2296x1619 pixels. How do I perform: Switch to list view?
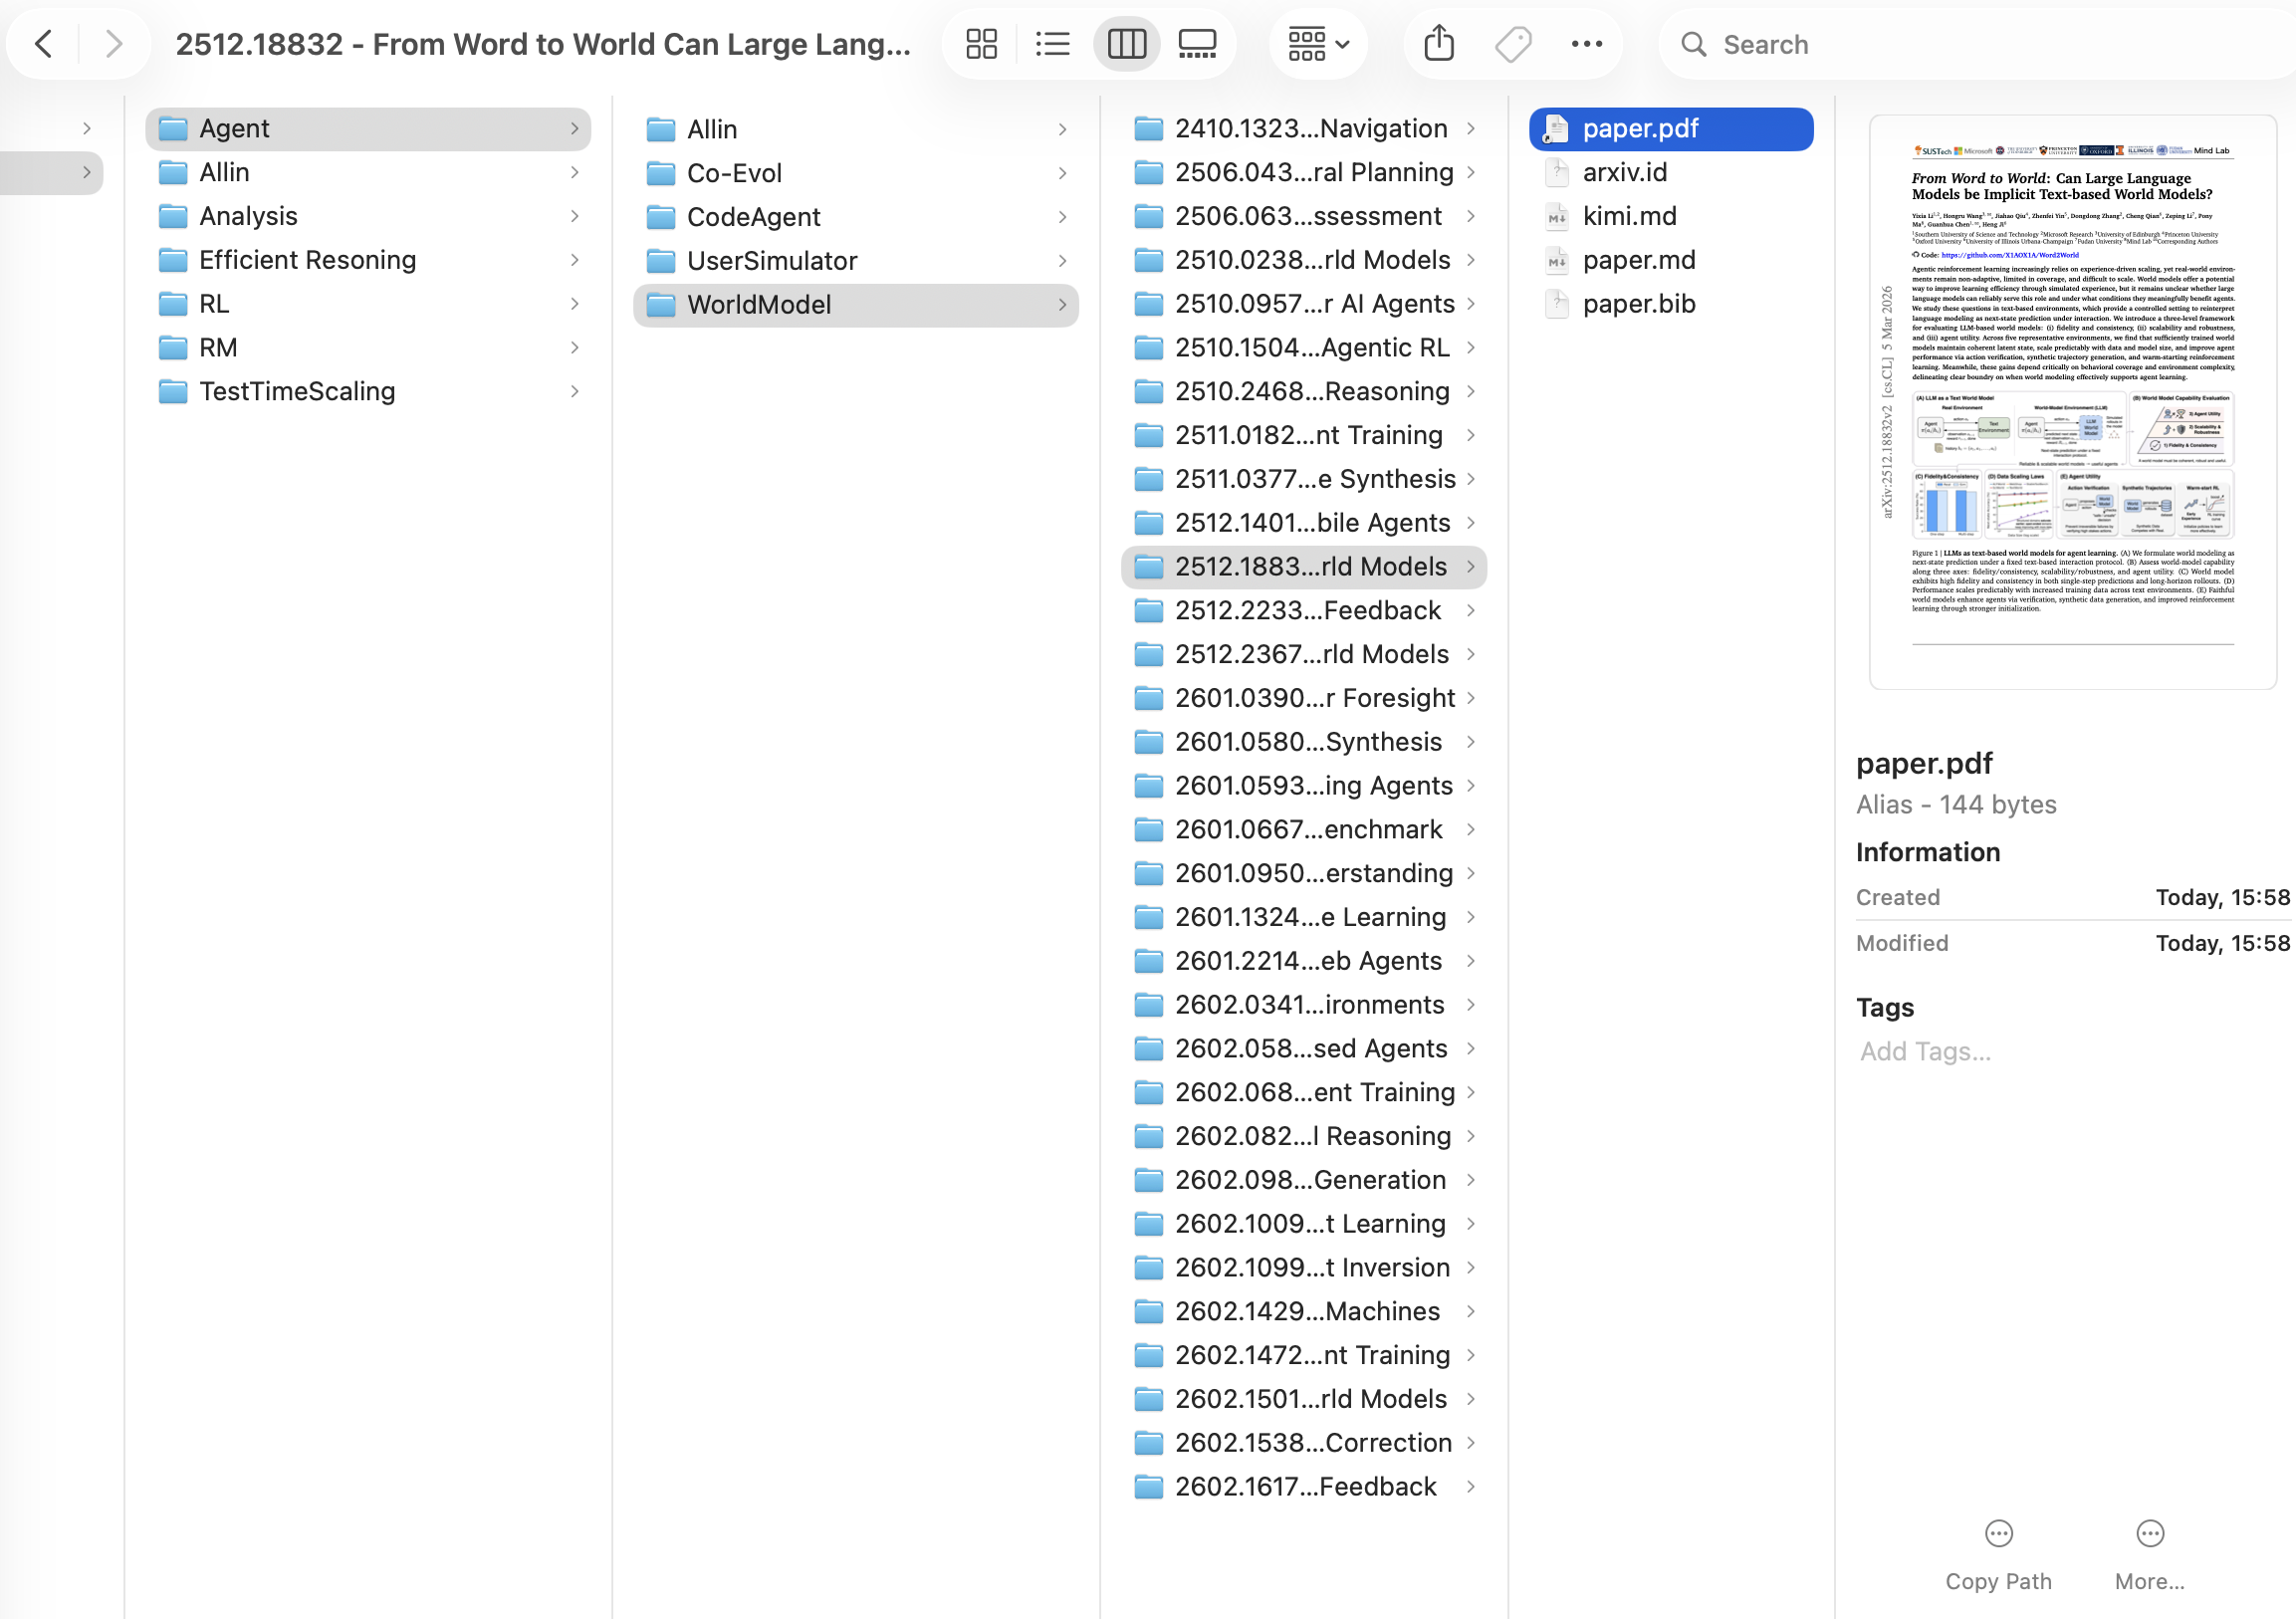1052,44
